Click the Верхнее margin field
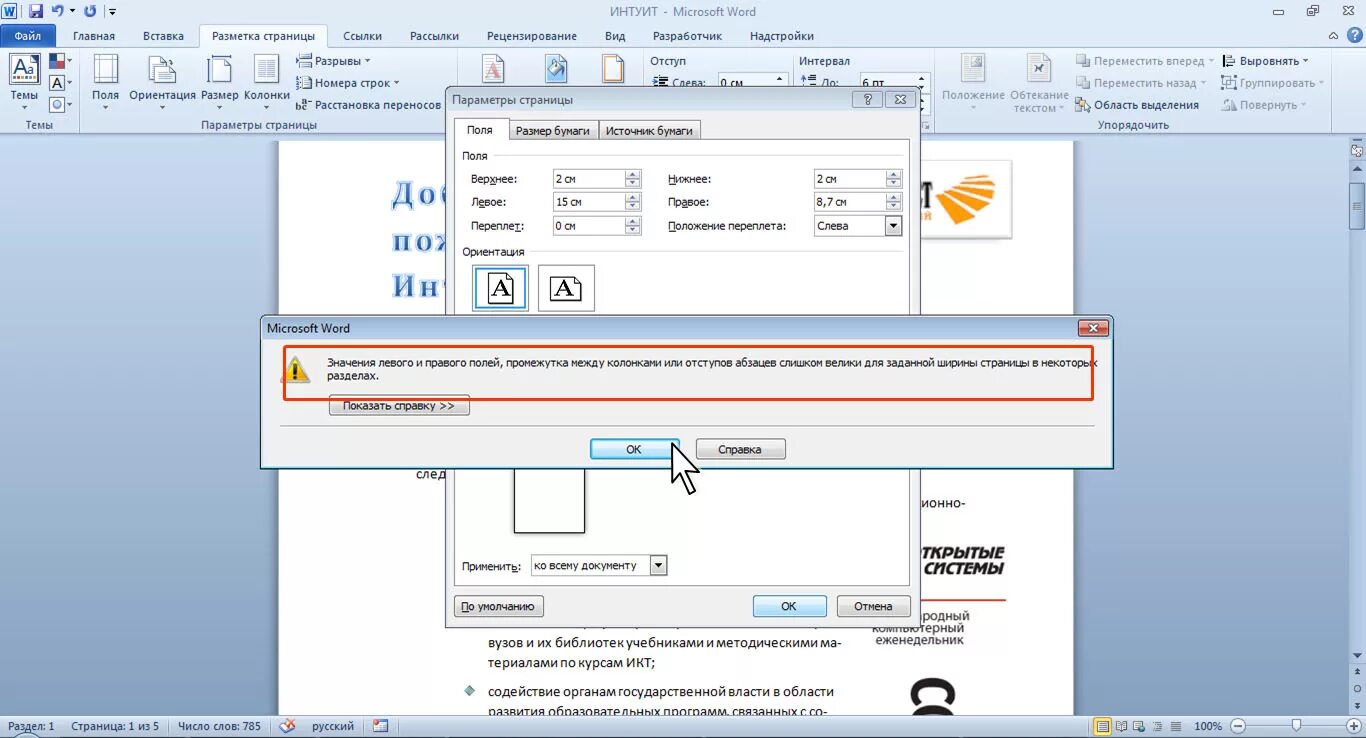Viewport: 1366px width, 738px height. click(589, 179)
